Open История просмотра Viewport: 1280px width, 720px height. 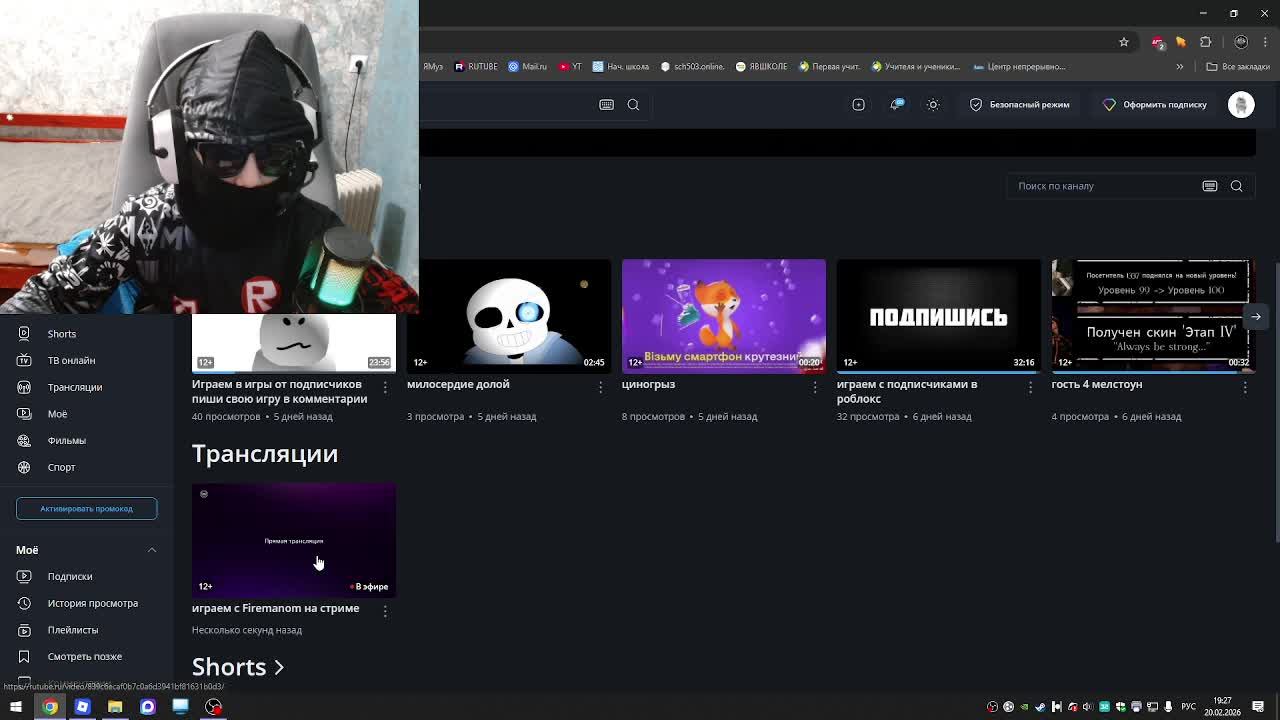pos(92,603)
